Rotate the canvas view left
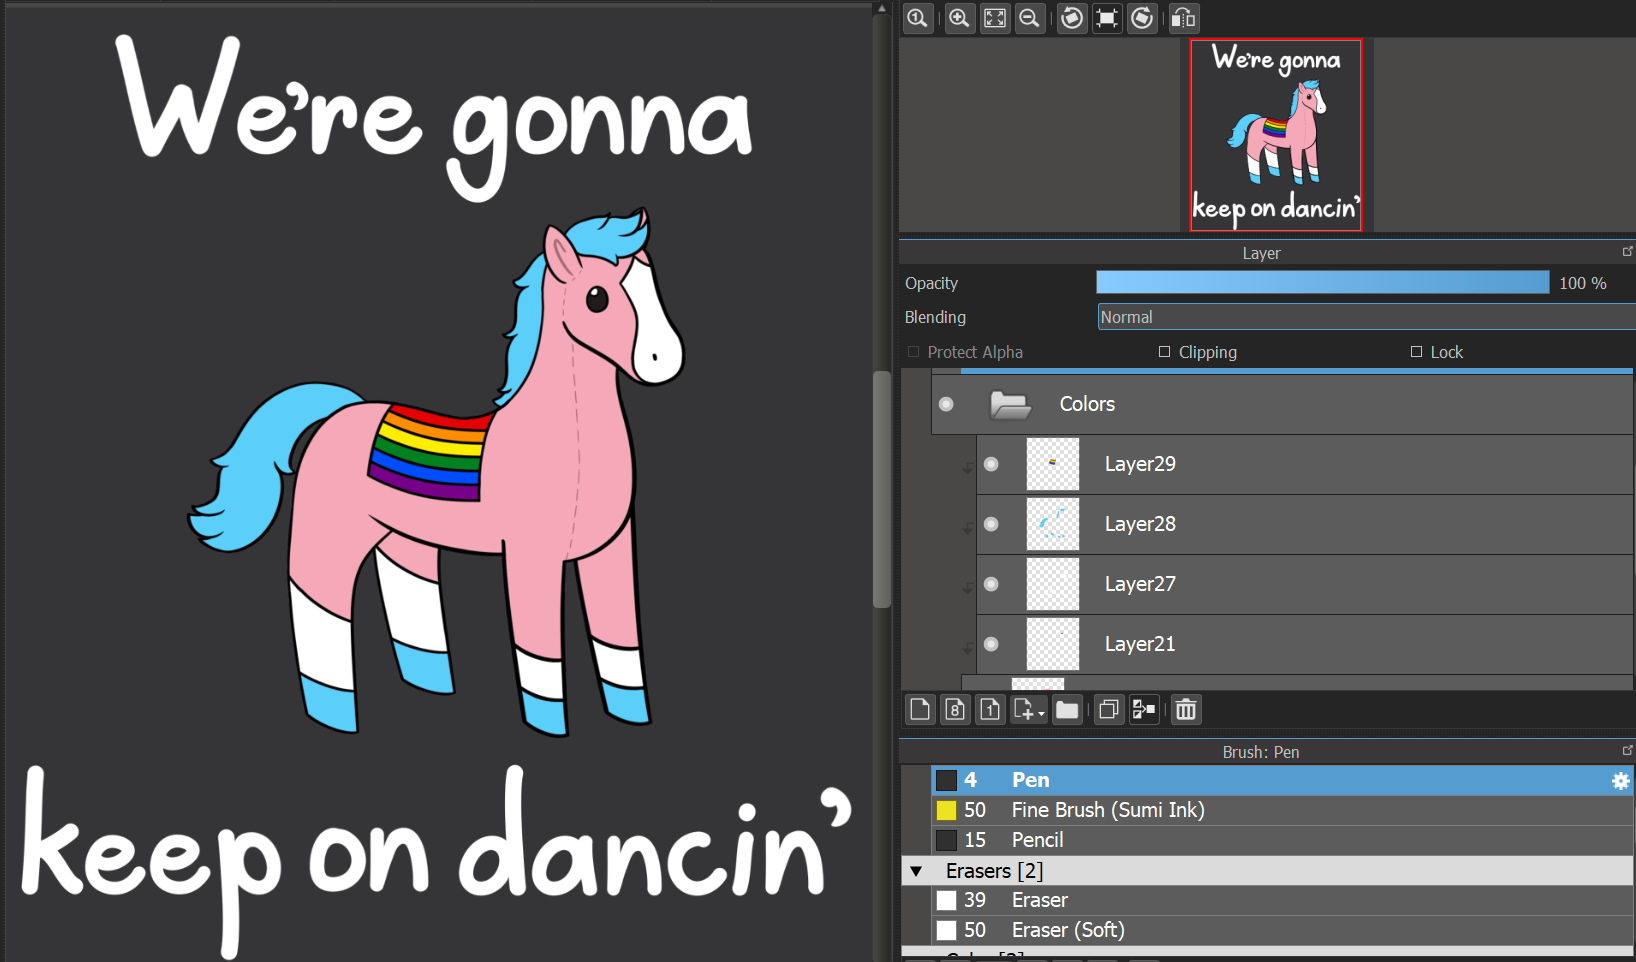The image size is (1636, 962). [1072, 18]
